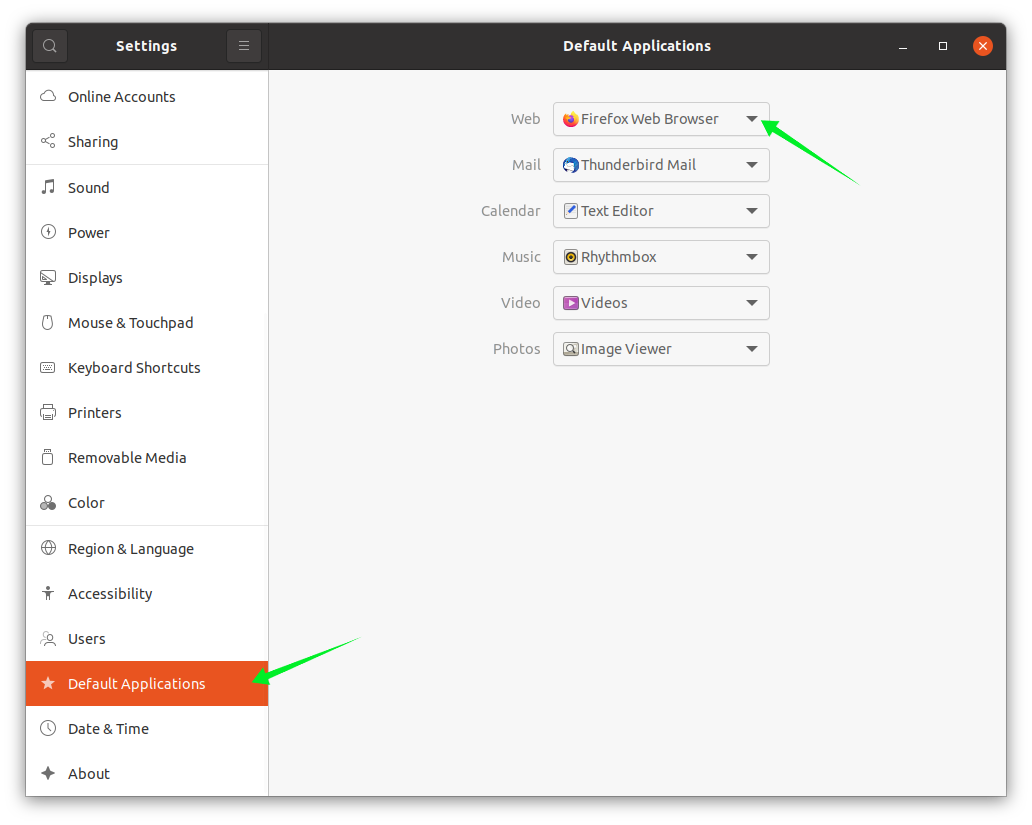Select Sound in the sidebar
The image size is (1032, 825).
pos(147,188)
